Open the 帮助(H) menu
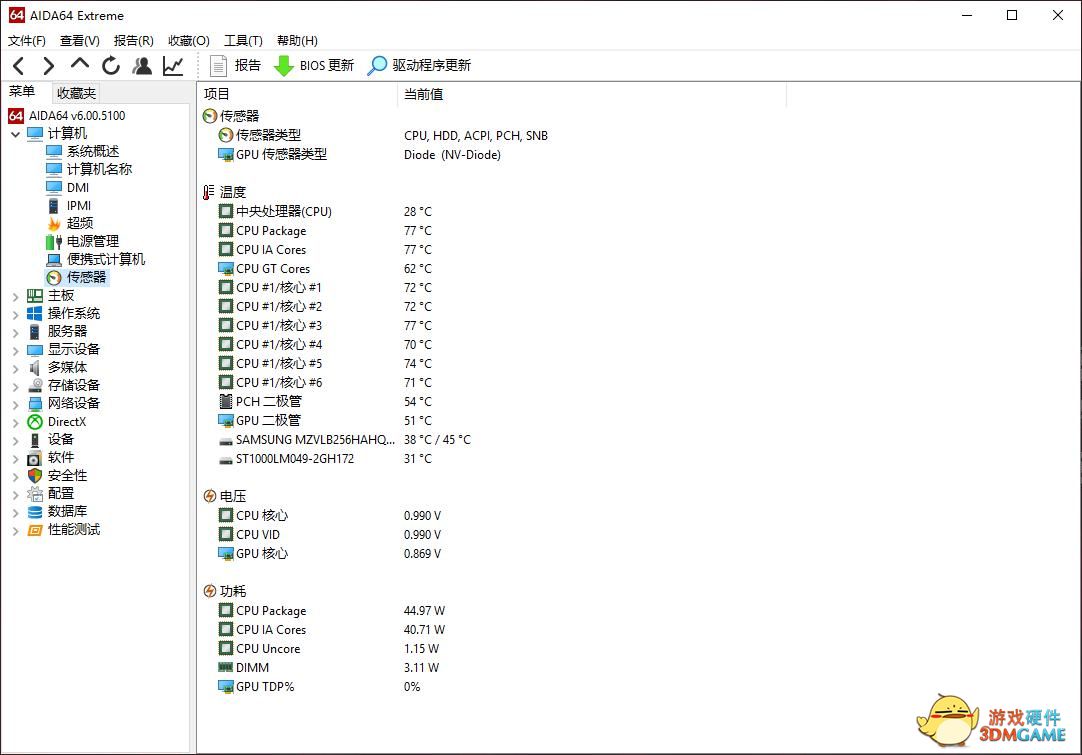Viewport: 1082px width, 755px height. 297,41
